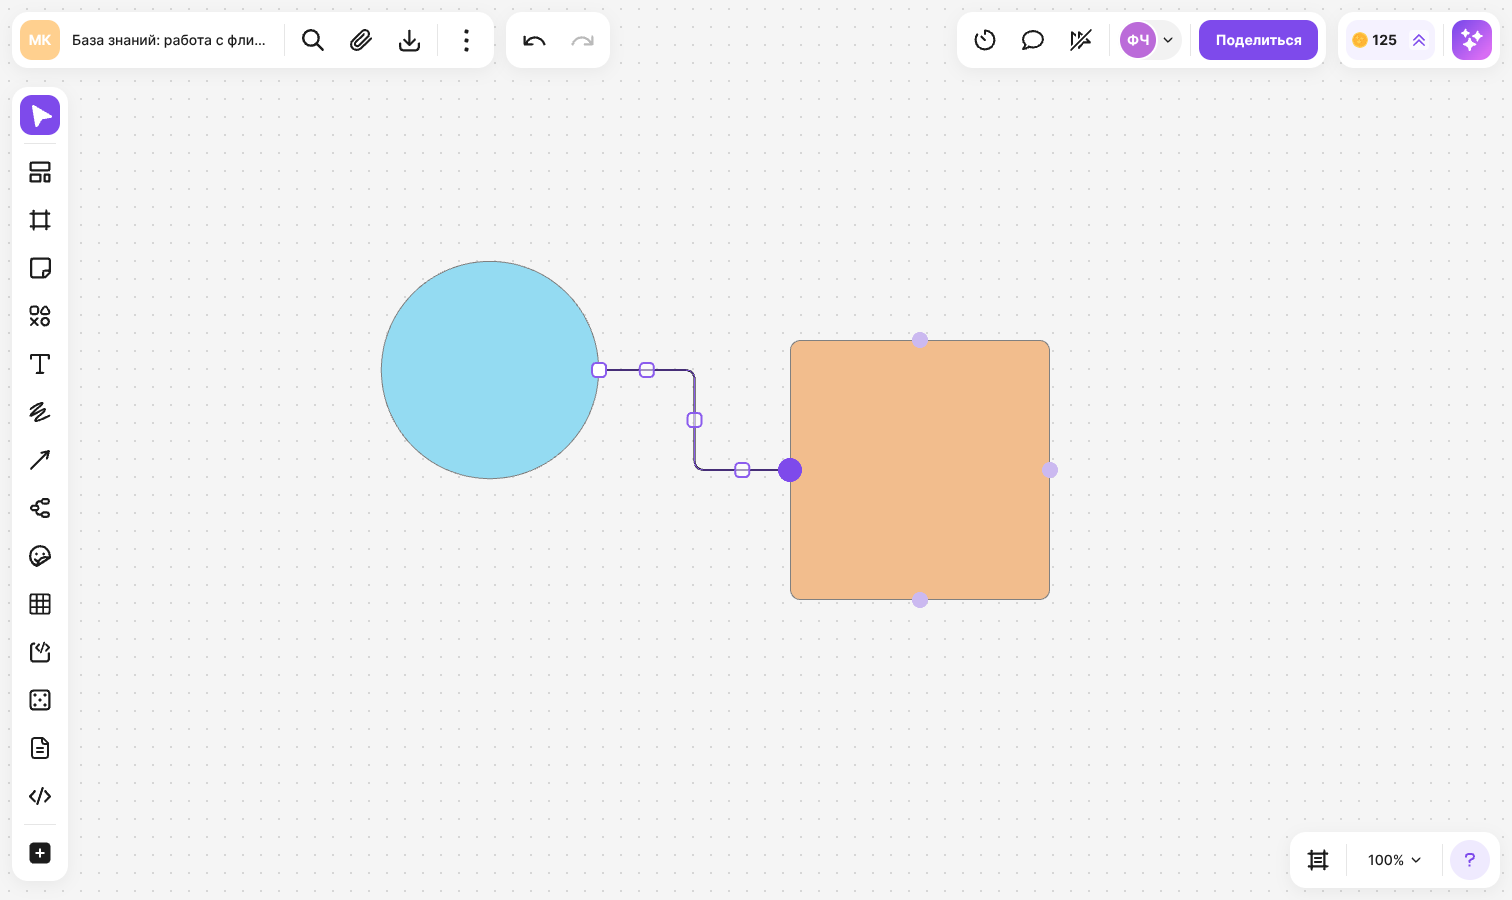
Task: Add a document from the sidebar
Action: click(40, 748)
